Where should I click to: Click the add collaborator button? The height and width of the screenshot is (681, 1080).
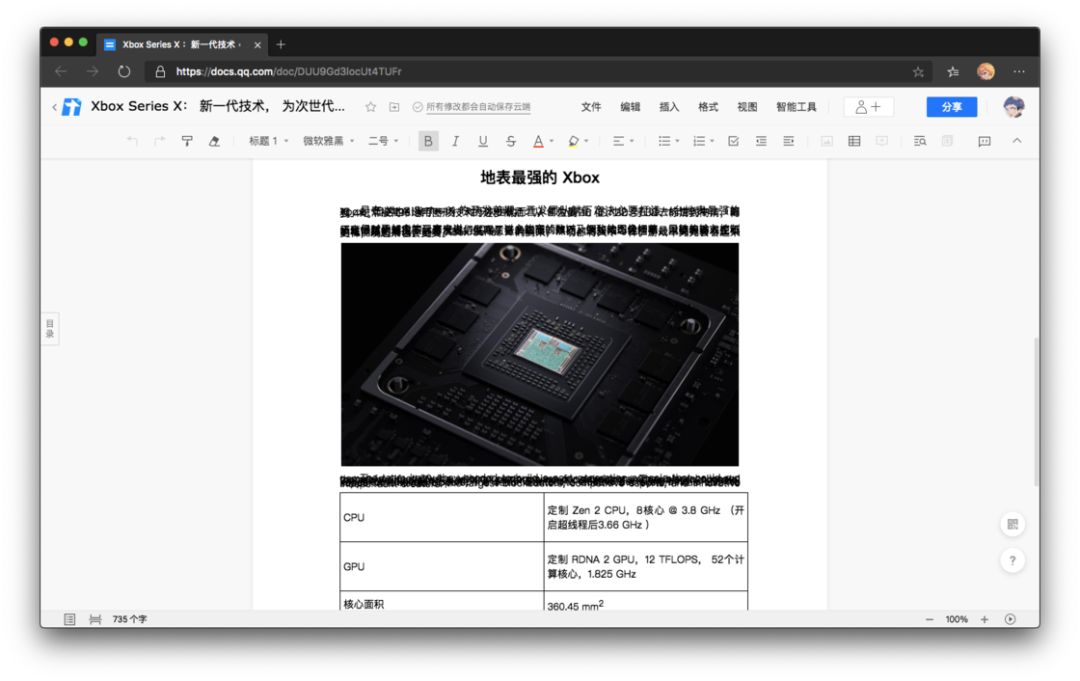point(869,107)
